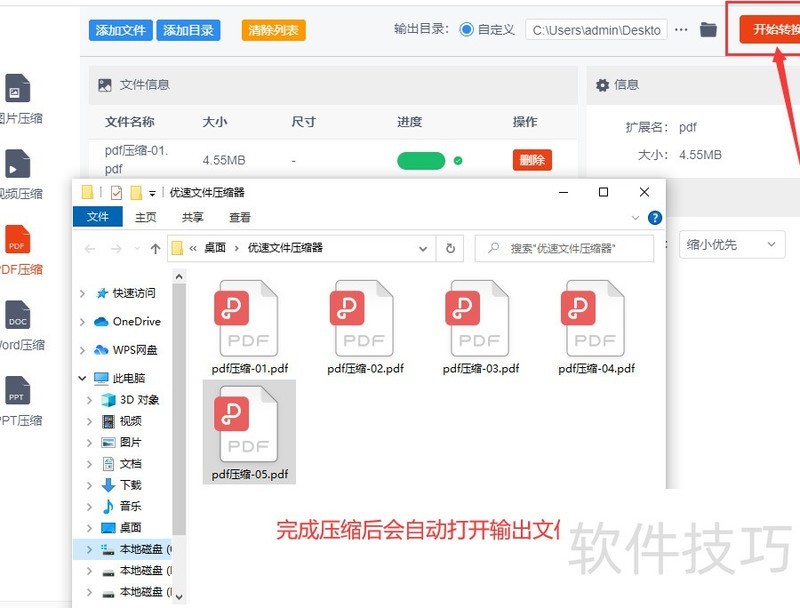Screen dimensions: 800x608
Task: Open the 查看 ribbon tab
Action: (240, 217)
